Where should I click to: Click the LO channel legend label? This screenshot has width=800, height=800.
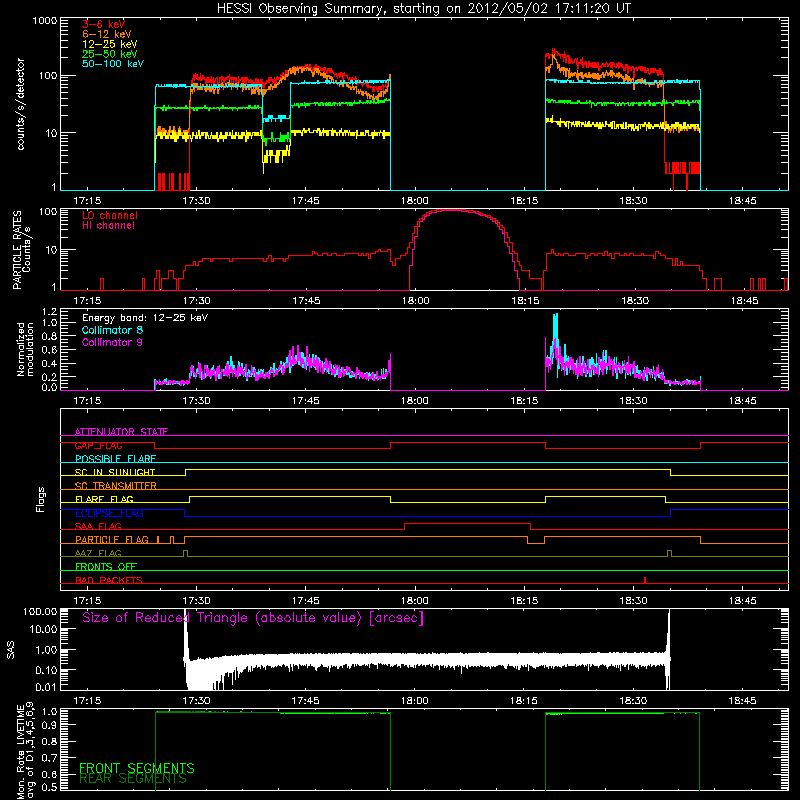[x=110, y=215]
